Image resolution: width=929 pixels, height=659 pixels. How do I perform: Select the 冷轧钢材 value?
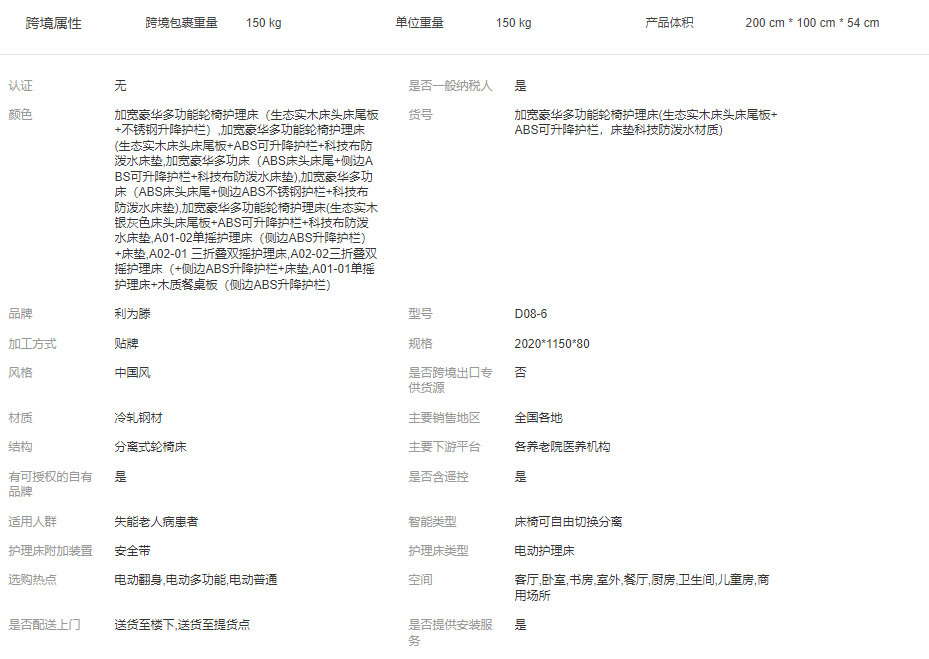(x=138, y=418)
